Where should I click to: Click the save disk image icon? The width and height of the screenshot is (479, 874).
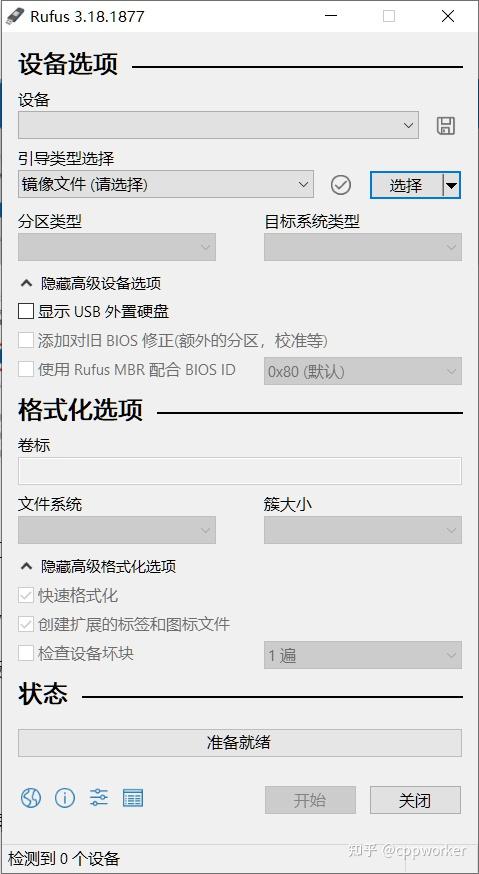click(x=446, y=126)
